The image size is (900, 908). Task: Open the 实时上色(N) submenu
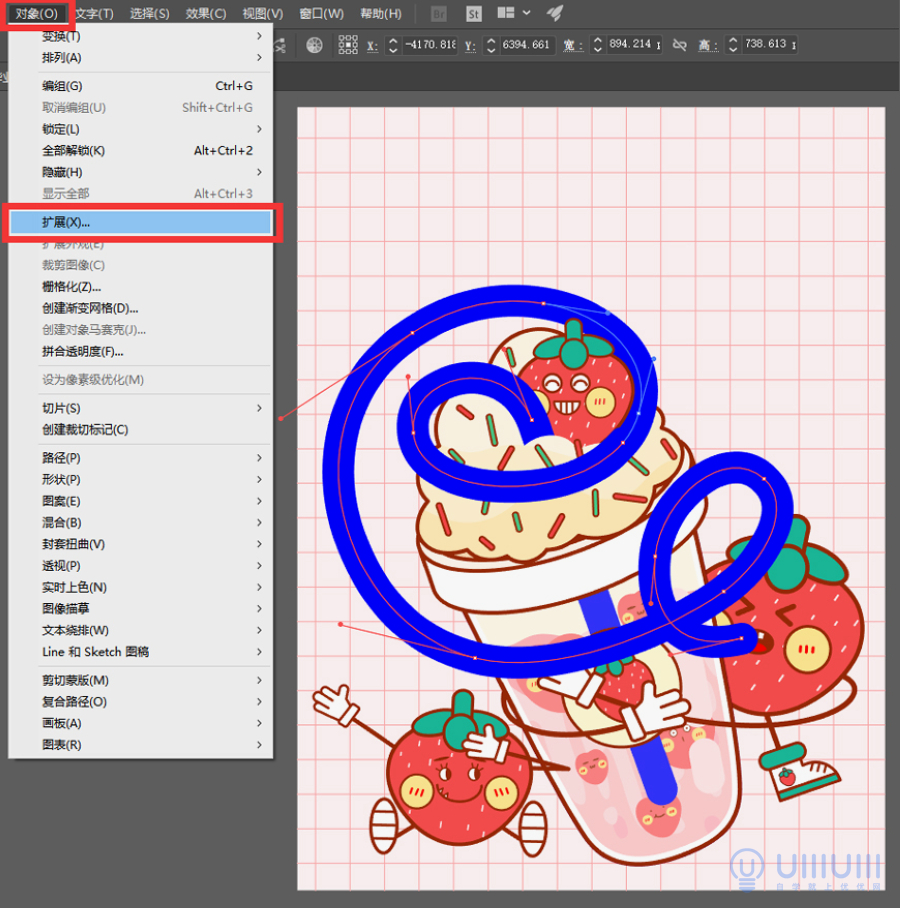click(140, 587)
